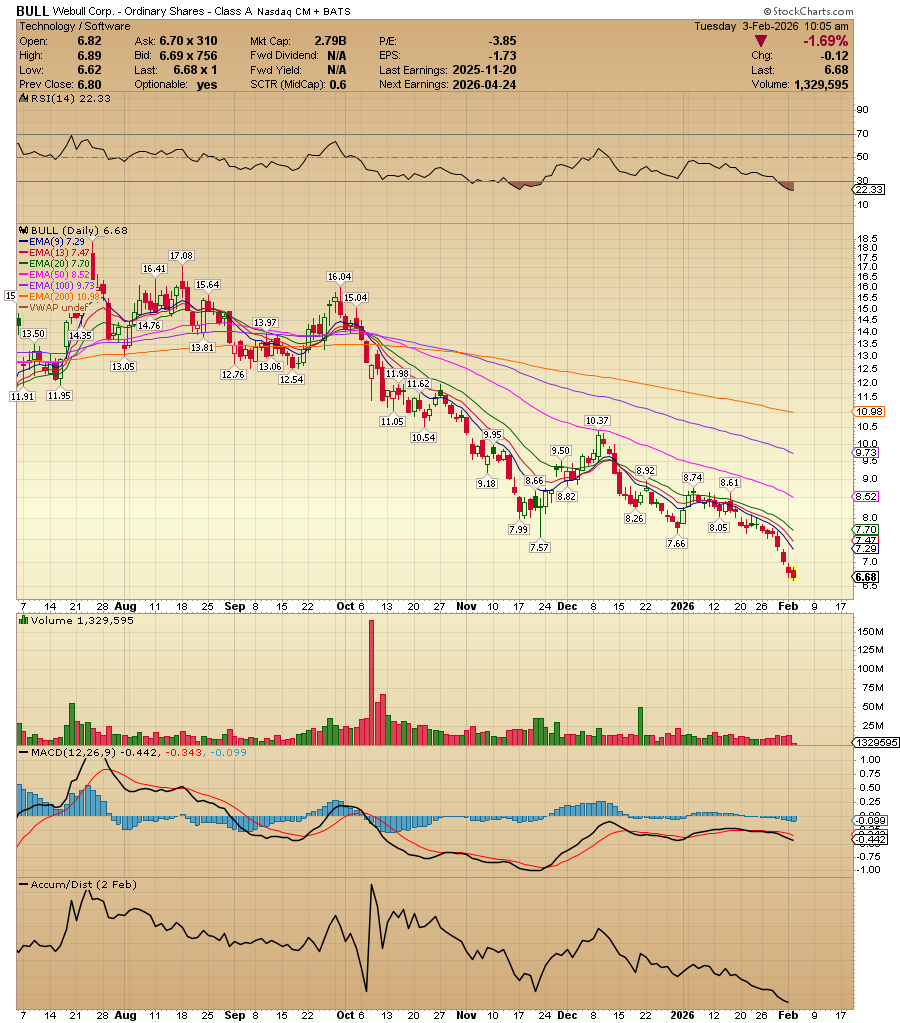Click the RSI(14) 22.33 panel title
900x1023 pixels.
[x=70, y=99]
